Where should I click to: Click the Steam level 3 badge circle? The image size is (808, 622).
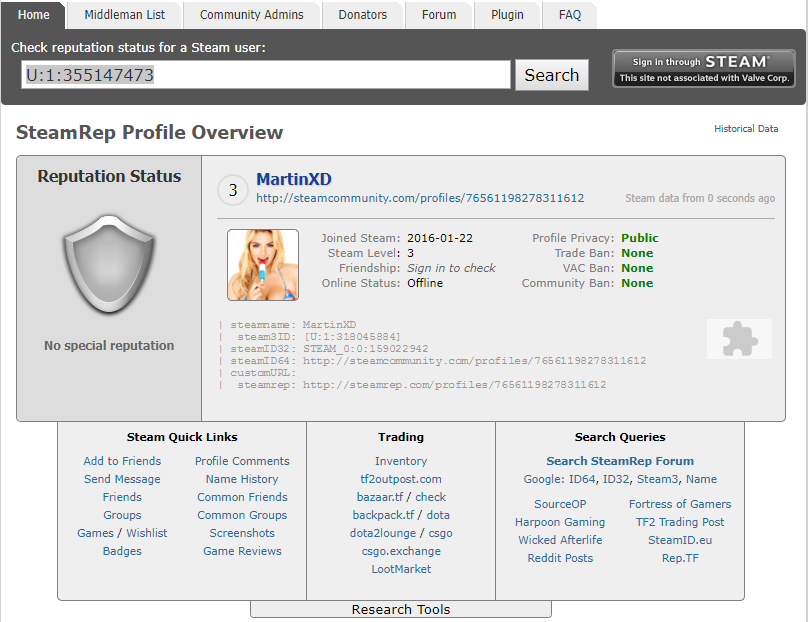pyautogui.click(x=233, y=190)
